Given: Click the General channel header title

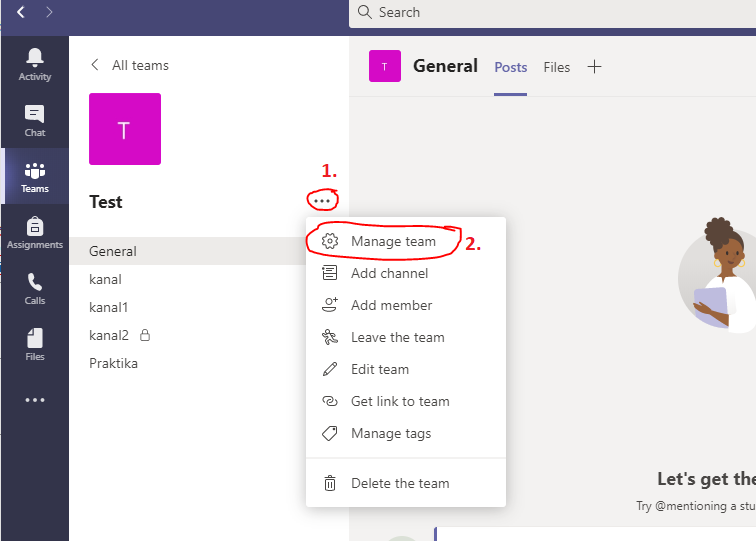Looking at the screenshot, I should [x=445, y=66].
